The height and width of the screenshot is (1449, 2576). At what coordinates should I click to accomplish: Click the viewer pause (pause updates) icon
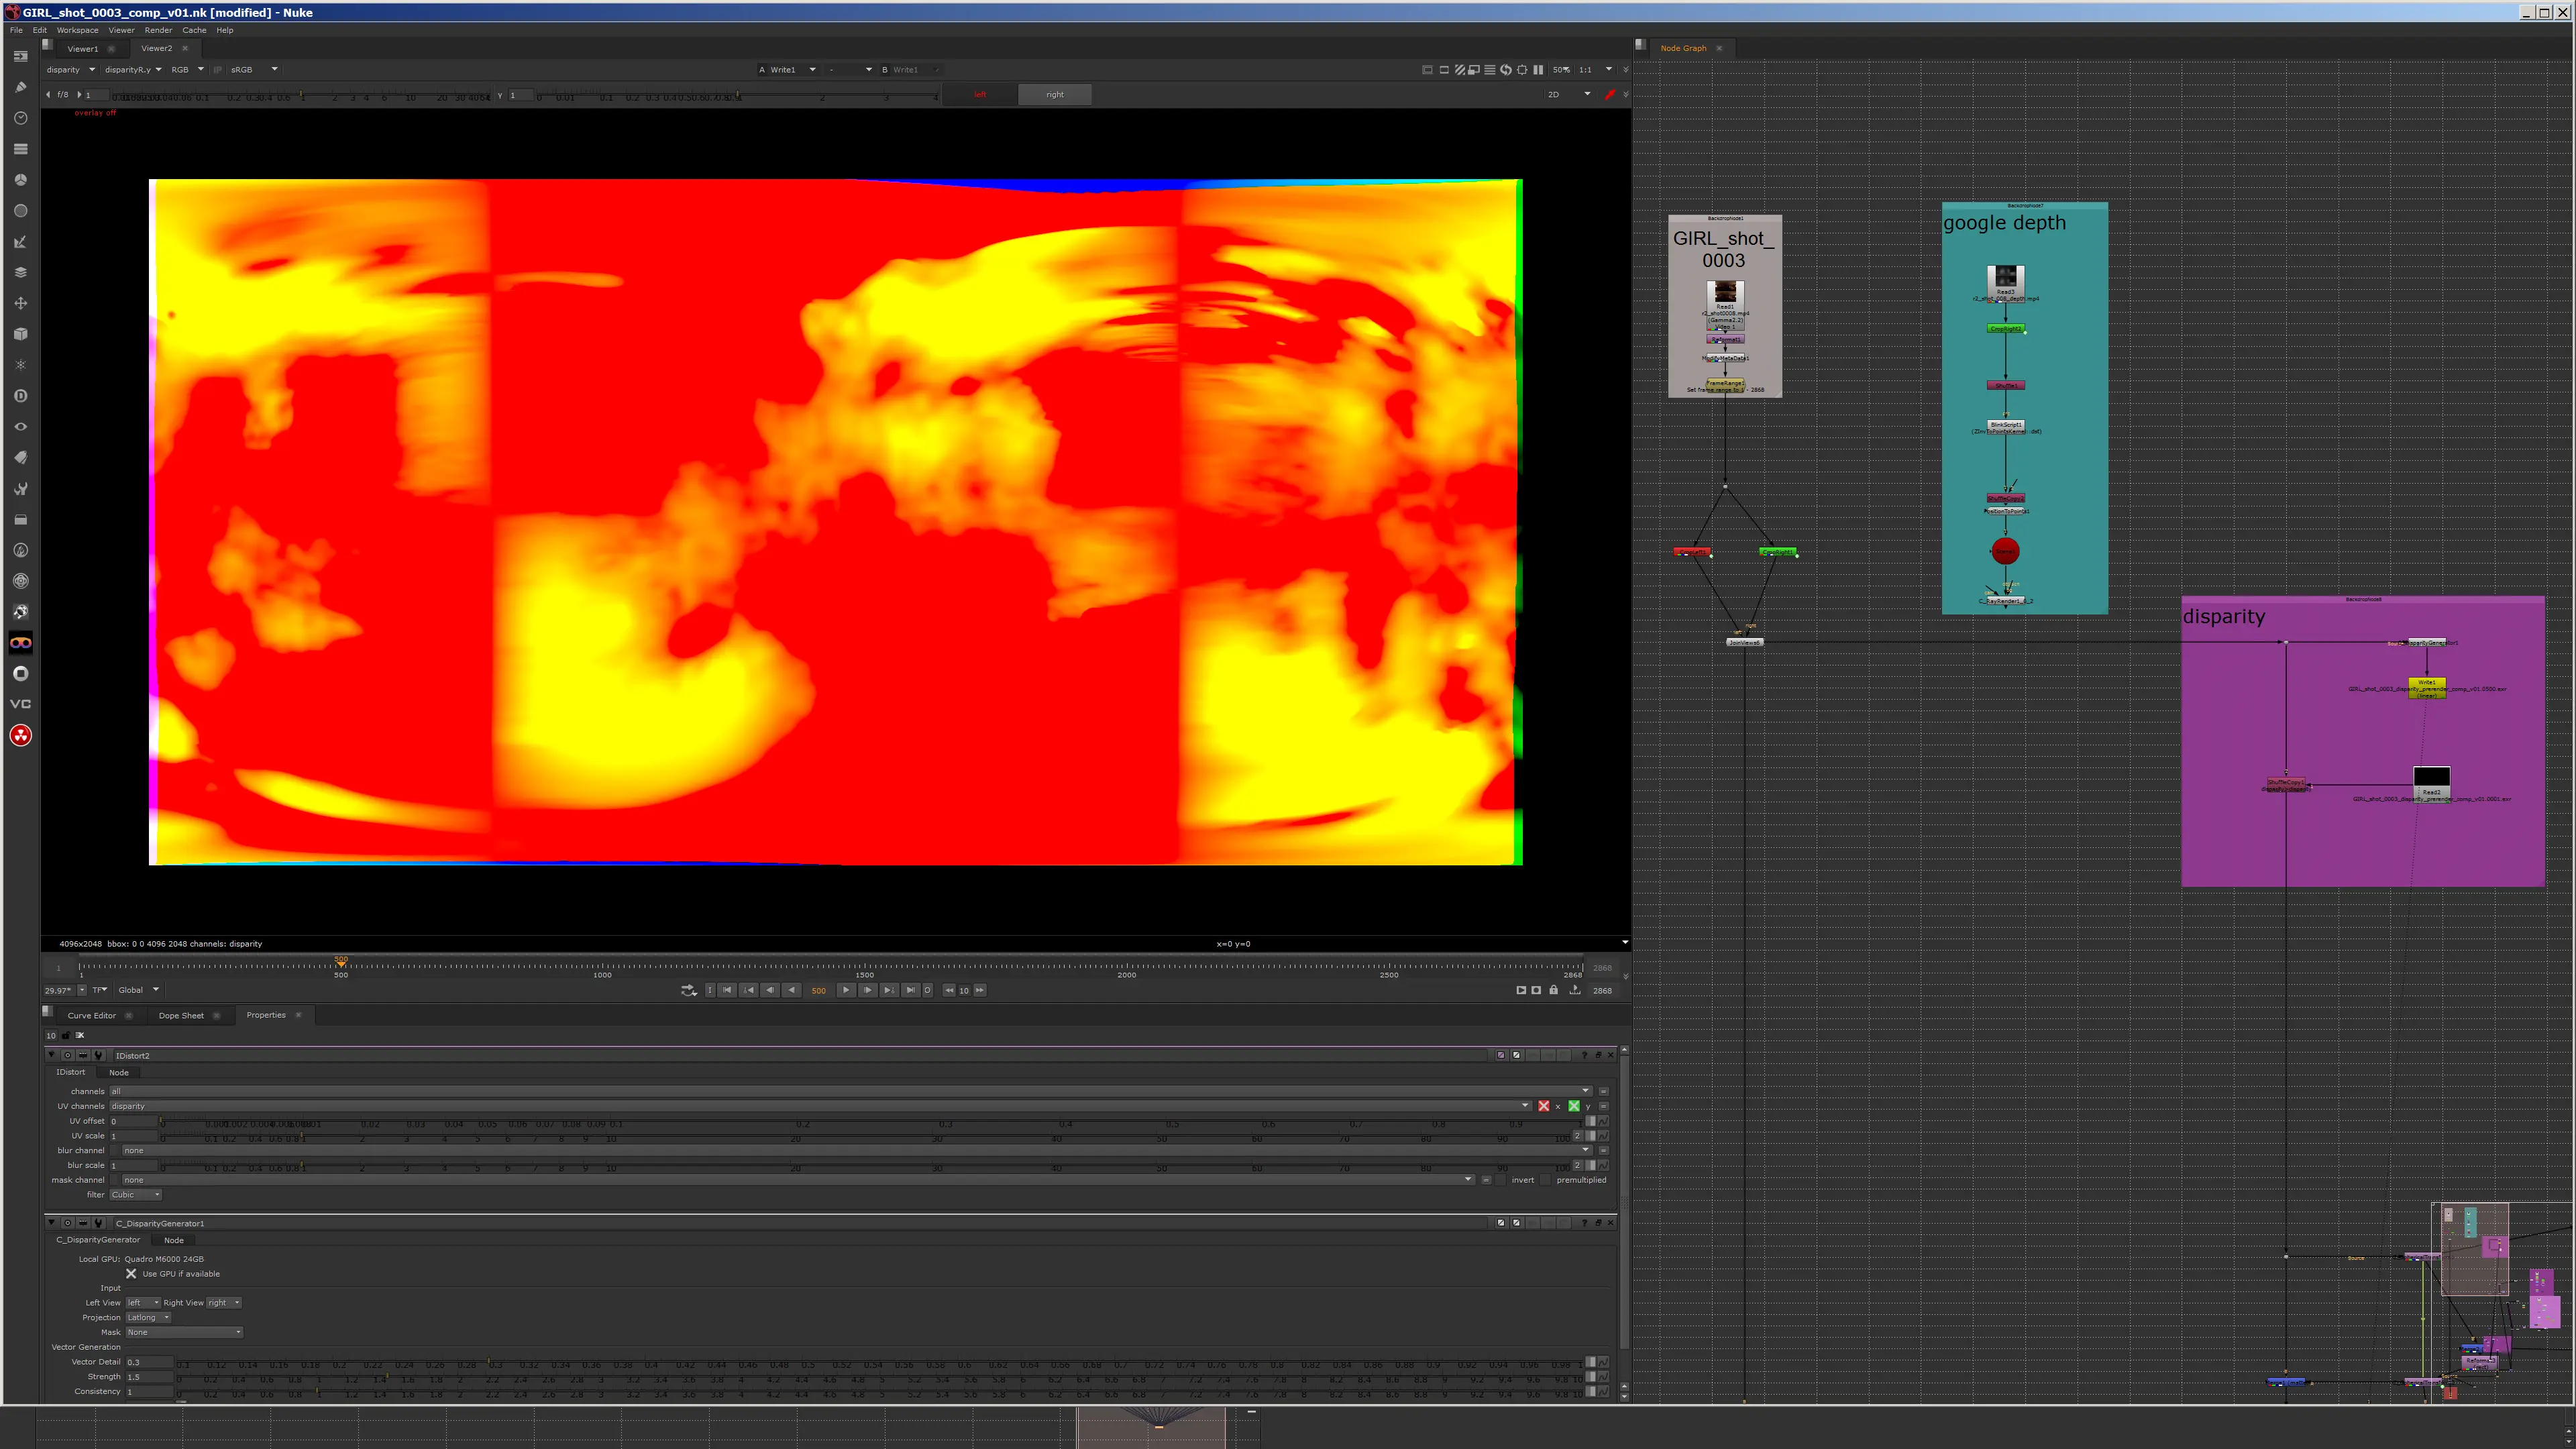1538,70
